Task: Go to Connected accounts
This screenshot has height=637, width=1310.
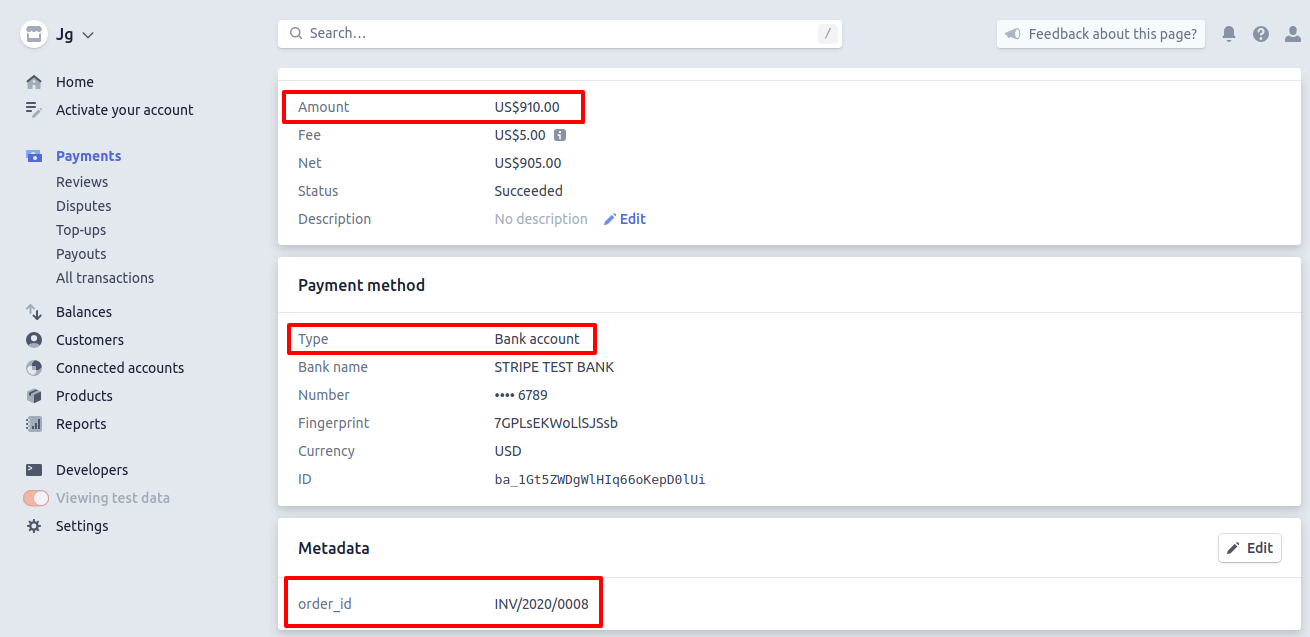Action: pos(120,368)
